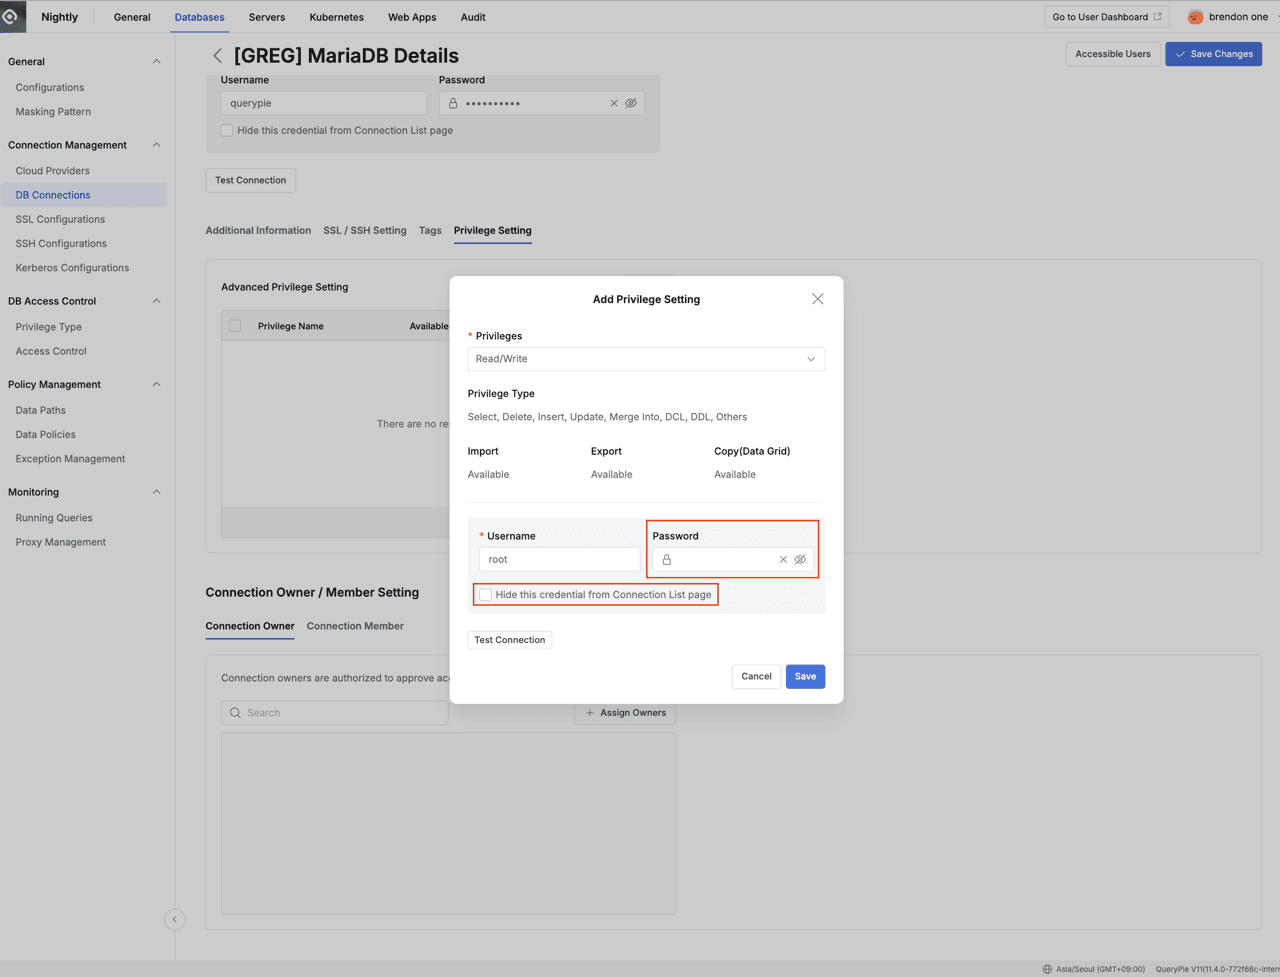Viewport: 1280px width, 977px height.
Task: Click the timezone globe icon in status bar
Action: click(1047, 969)
